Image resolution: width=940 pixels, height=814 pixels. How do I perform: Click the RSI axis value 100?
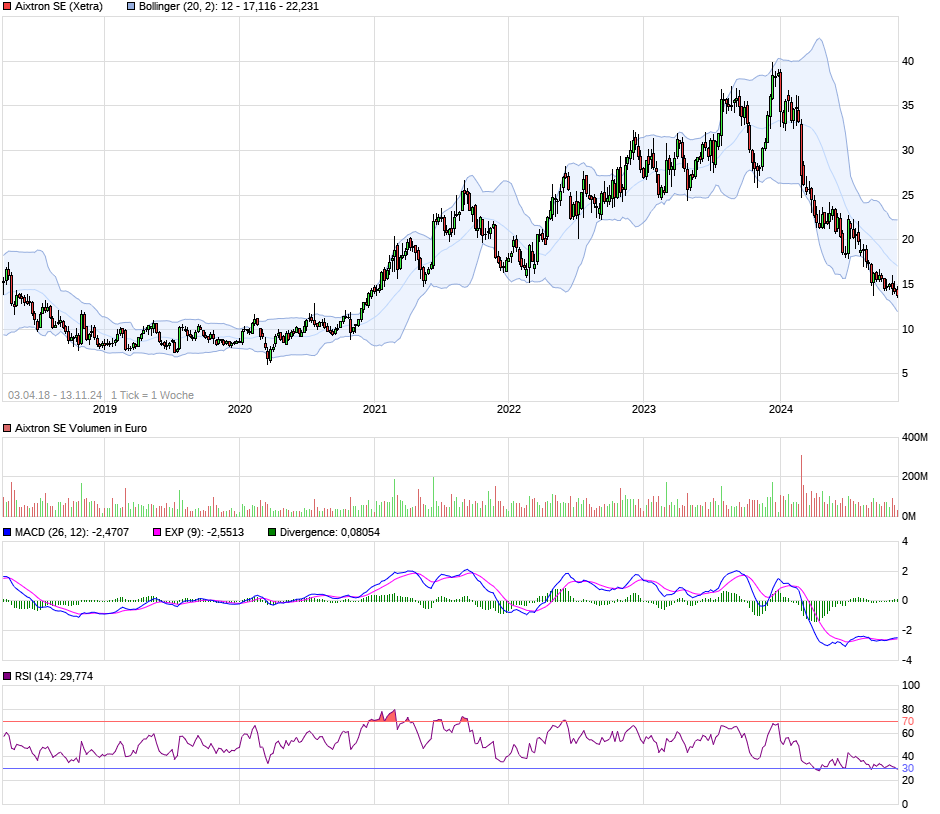(911, 686)
